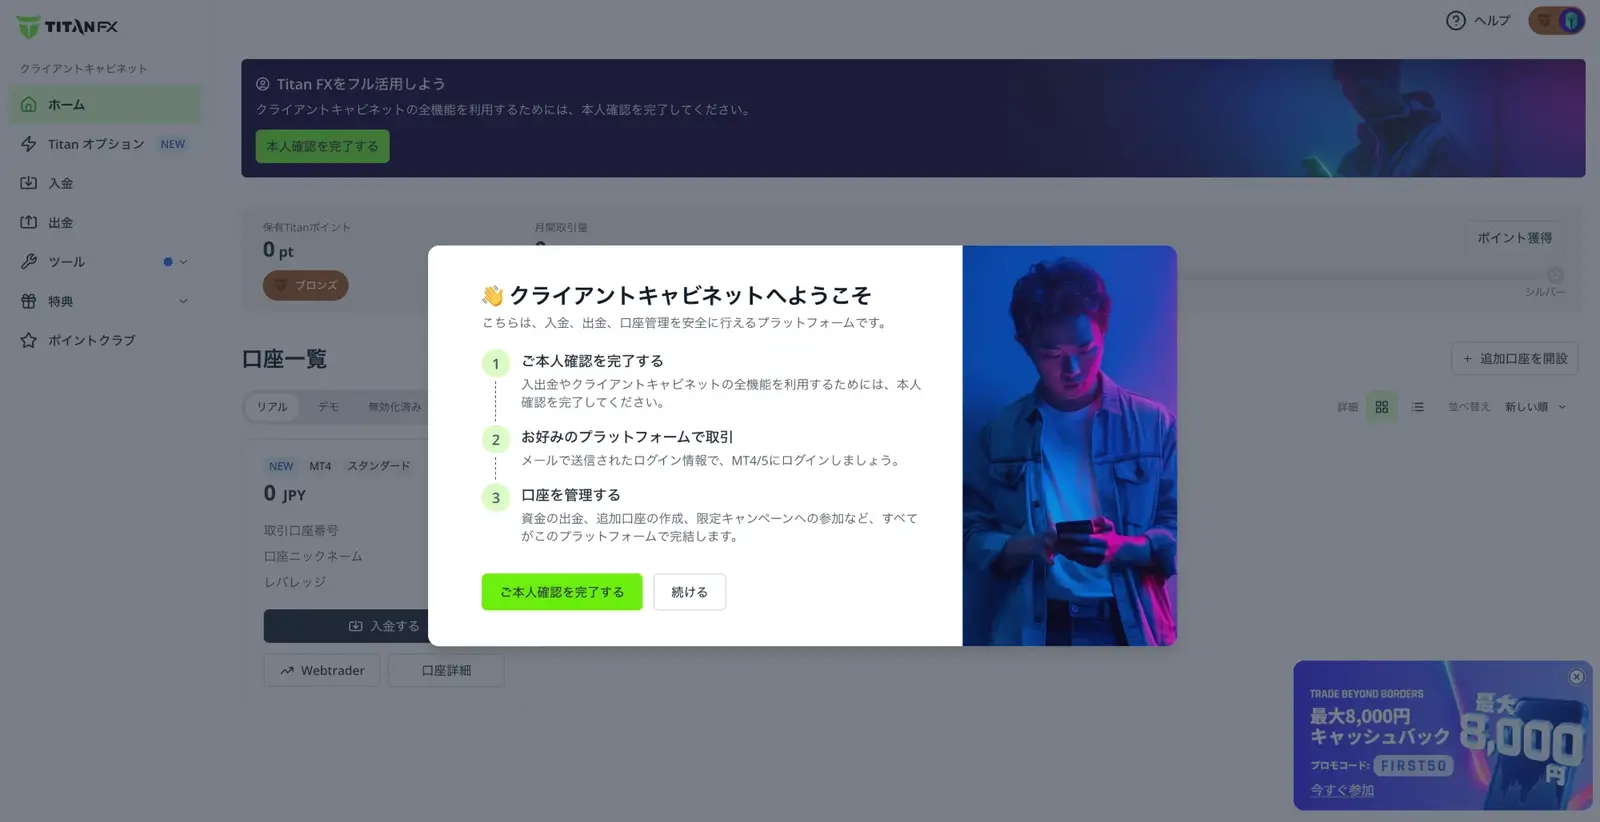Switch to list view of accounts

tap(1417, 407)
